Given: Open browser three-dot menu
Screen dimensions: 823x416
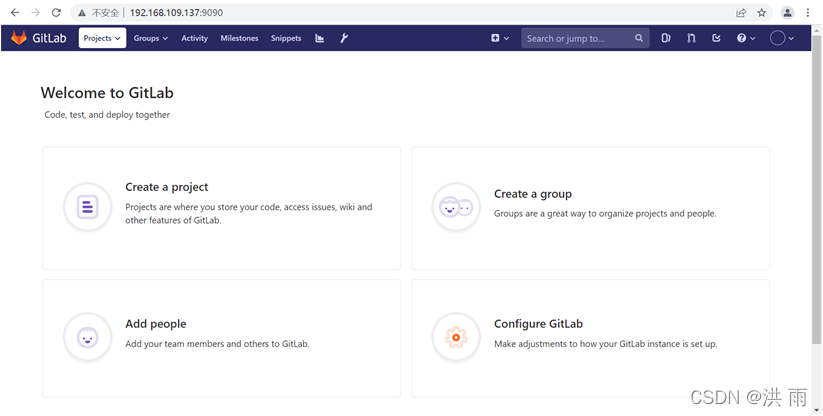Looking at the screenshot, I should coord(808,13).
